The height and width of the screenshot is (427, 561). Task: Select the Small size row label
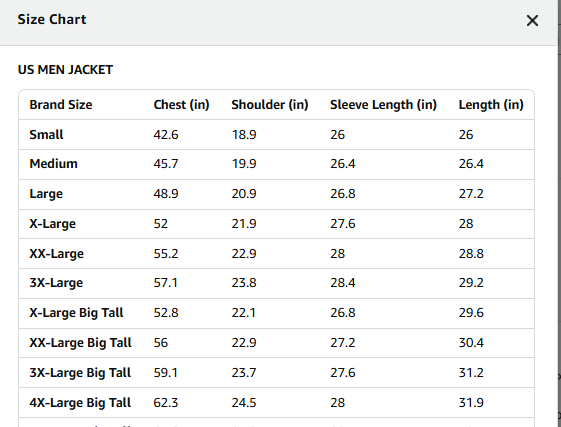(46, 135)
